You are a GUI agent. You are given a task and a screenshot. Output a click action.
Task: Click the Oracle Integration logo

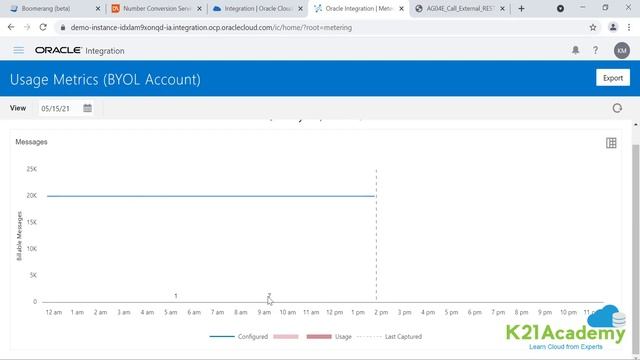tap(80, 51)
